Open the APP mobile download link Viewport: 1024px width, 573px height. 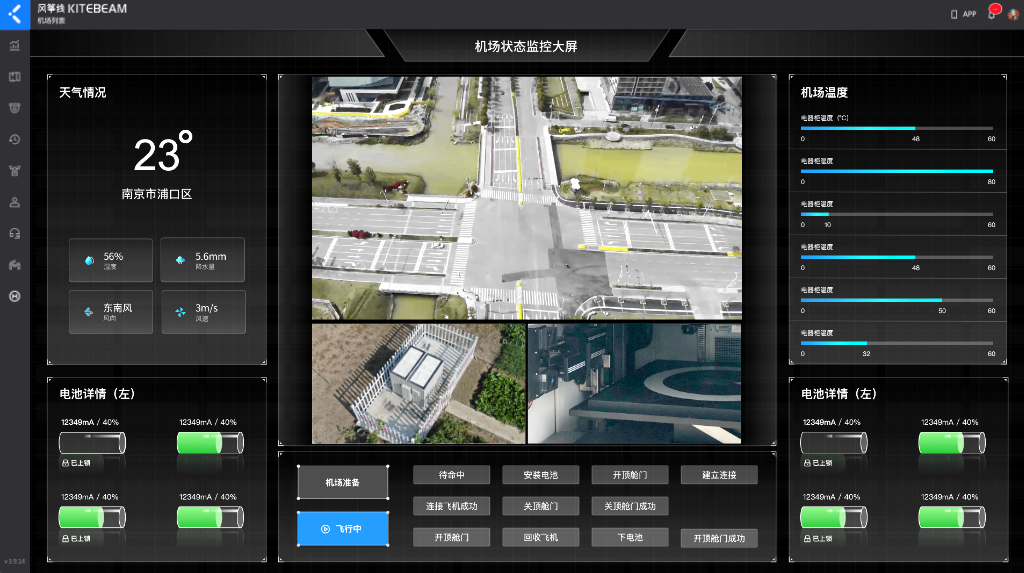click(962, 14)
